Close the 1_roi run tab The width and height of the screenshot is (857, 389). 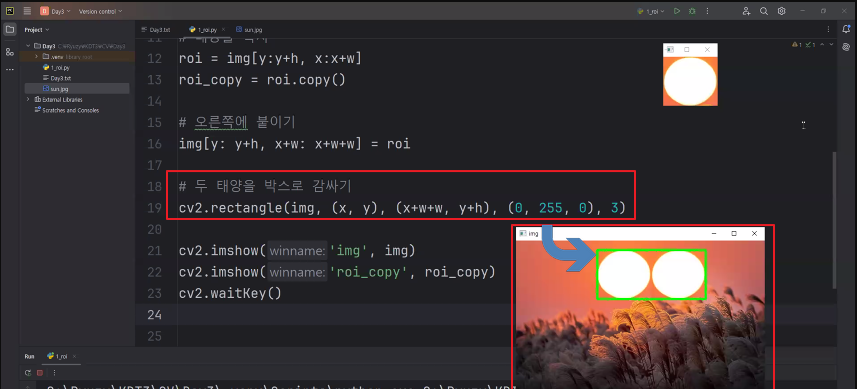[74, 356]
